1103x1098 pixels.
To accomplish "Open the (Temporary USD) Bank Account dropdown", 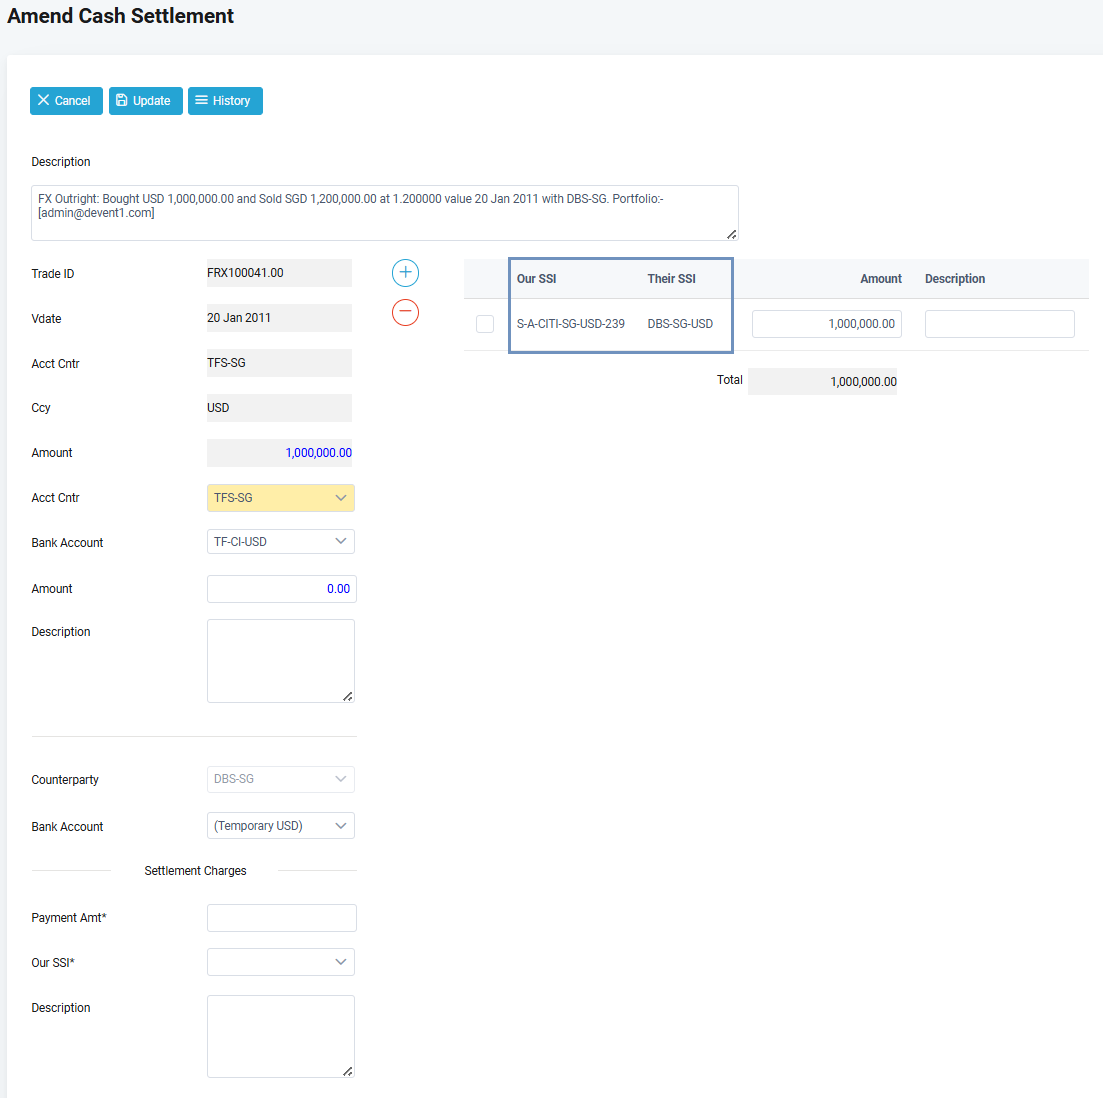I will 281,826.
